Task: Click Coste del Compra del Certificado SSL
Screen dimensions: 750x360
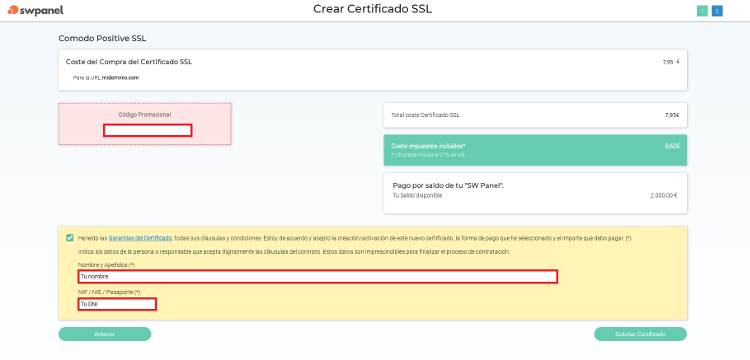Action: (x=129, y=62)
